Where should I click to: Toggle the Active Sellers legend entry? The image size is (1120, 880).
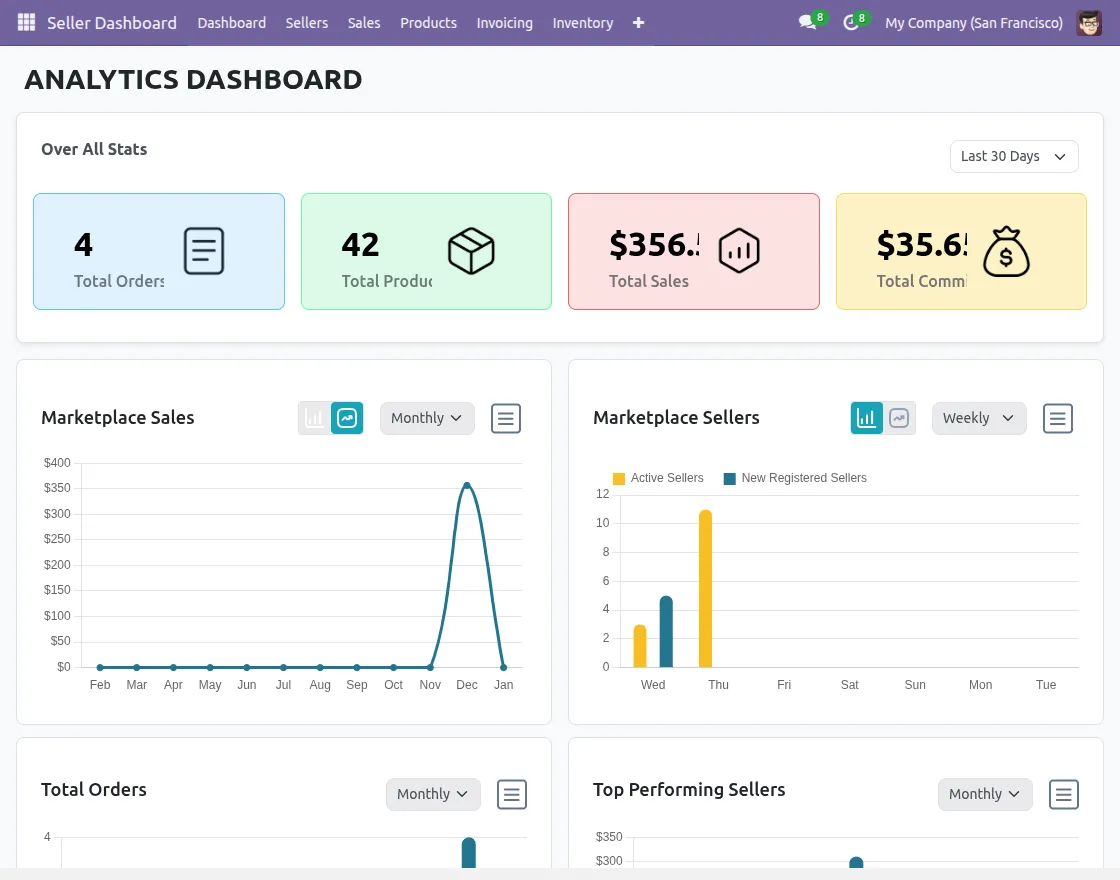[x=657, y=478]
